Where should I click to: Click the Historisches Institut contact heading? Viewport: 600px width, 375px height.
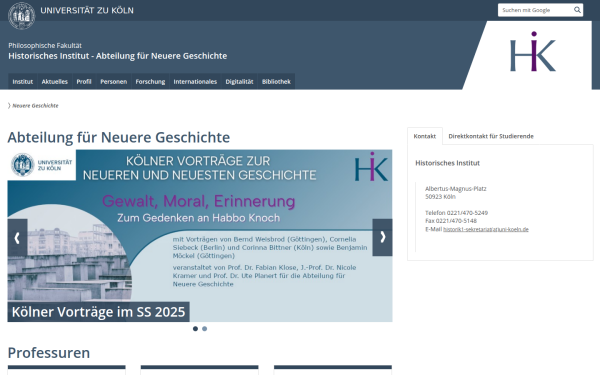447,163
